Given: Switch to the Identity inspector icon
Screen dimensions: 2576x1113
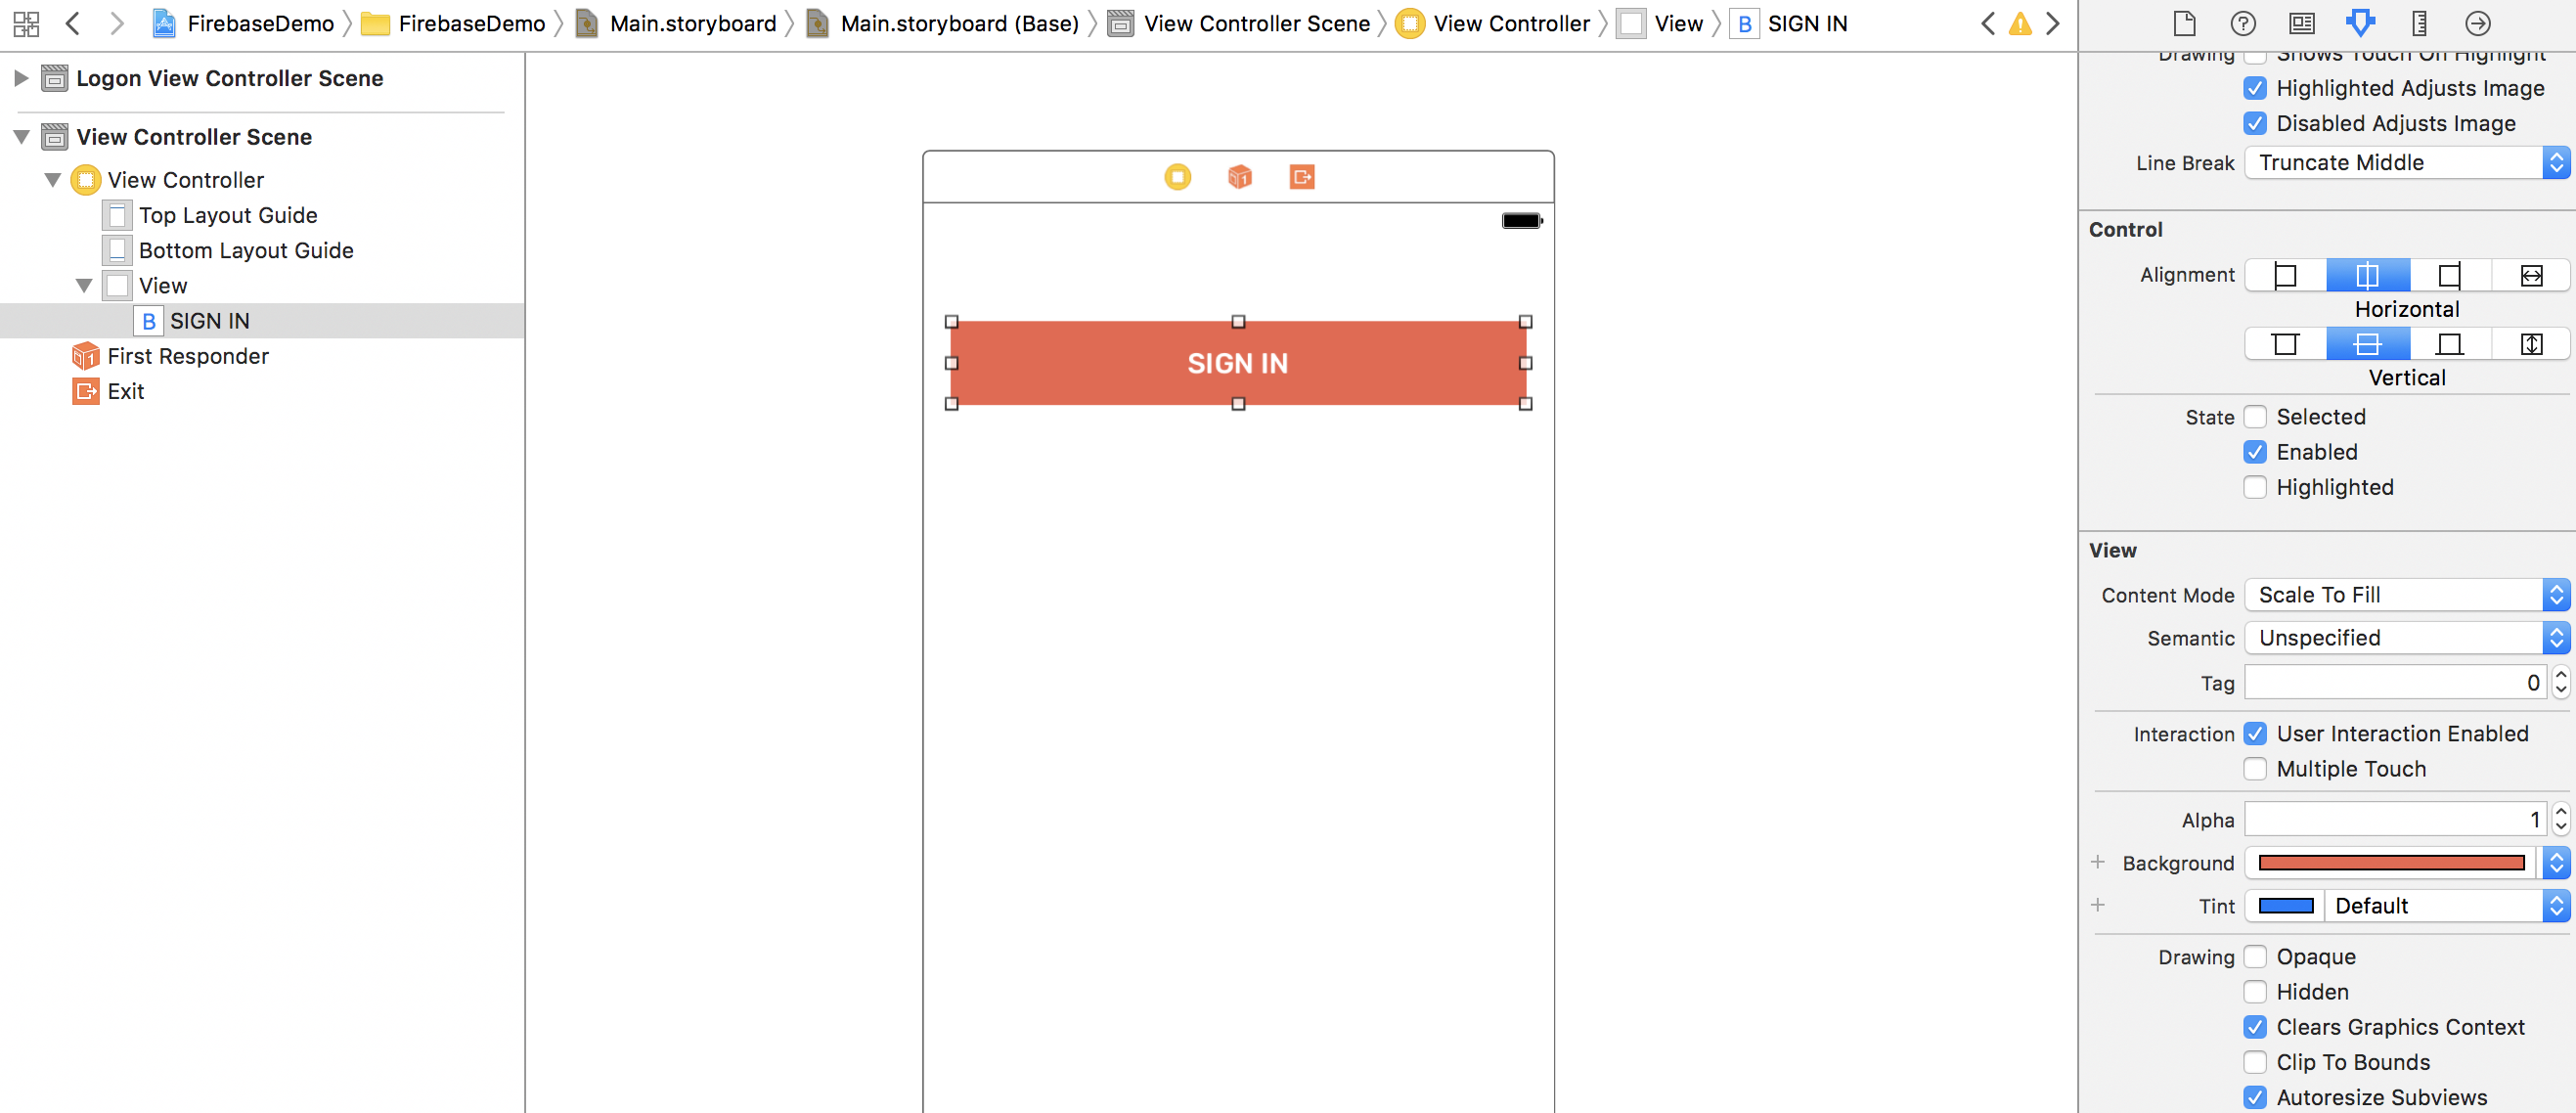Looking at the screenshot, I should [x=2301, y=23].
